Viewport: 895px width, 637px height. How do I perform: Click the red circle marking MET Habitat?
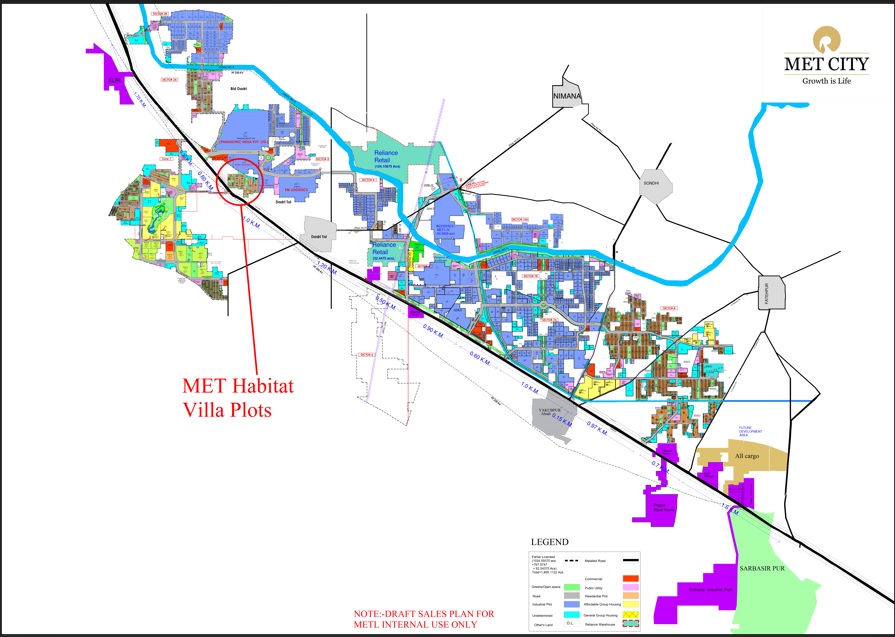(240, 180)
